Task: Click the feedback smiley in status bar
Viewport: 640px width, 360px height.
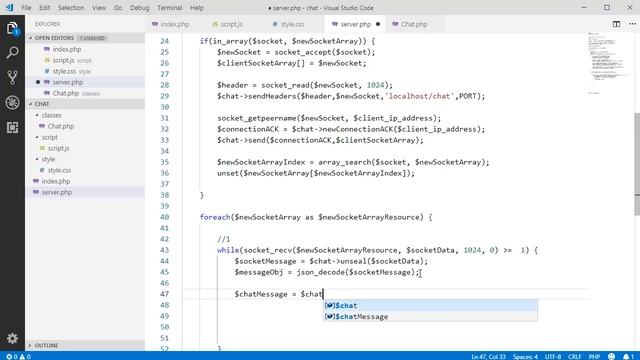Action: (x=611, y=356)
